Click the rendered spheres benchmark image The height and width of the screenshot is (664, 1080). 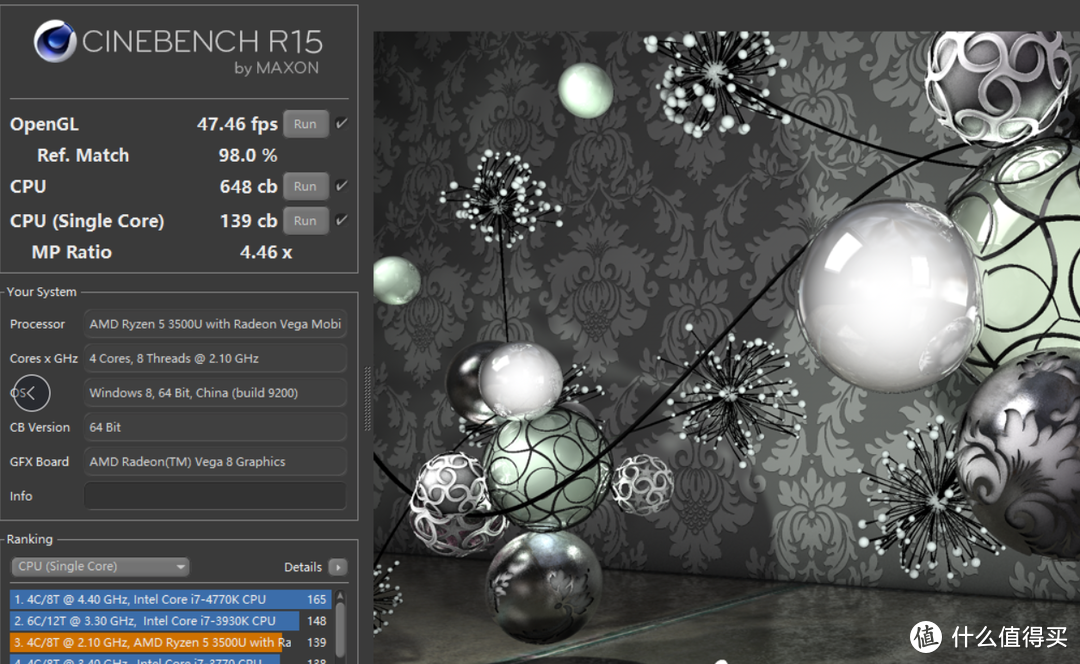(x=727, y=347)
